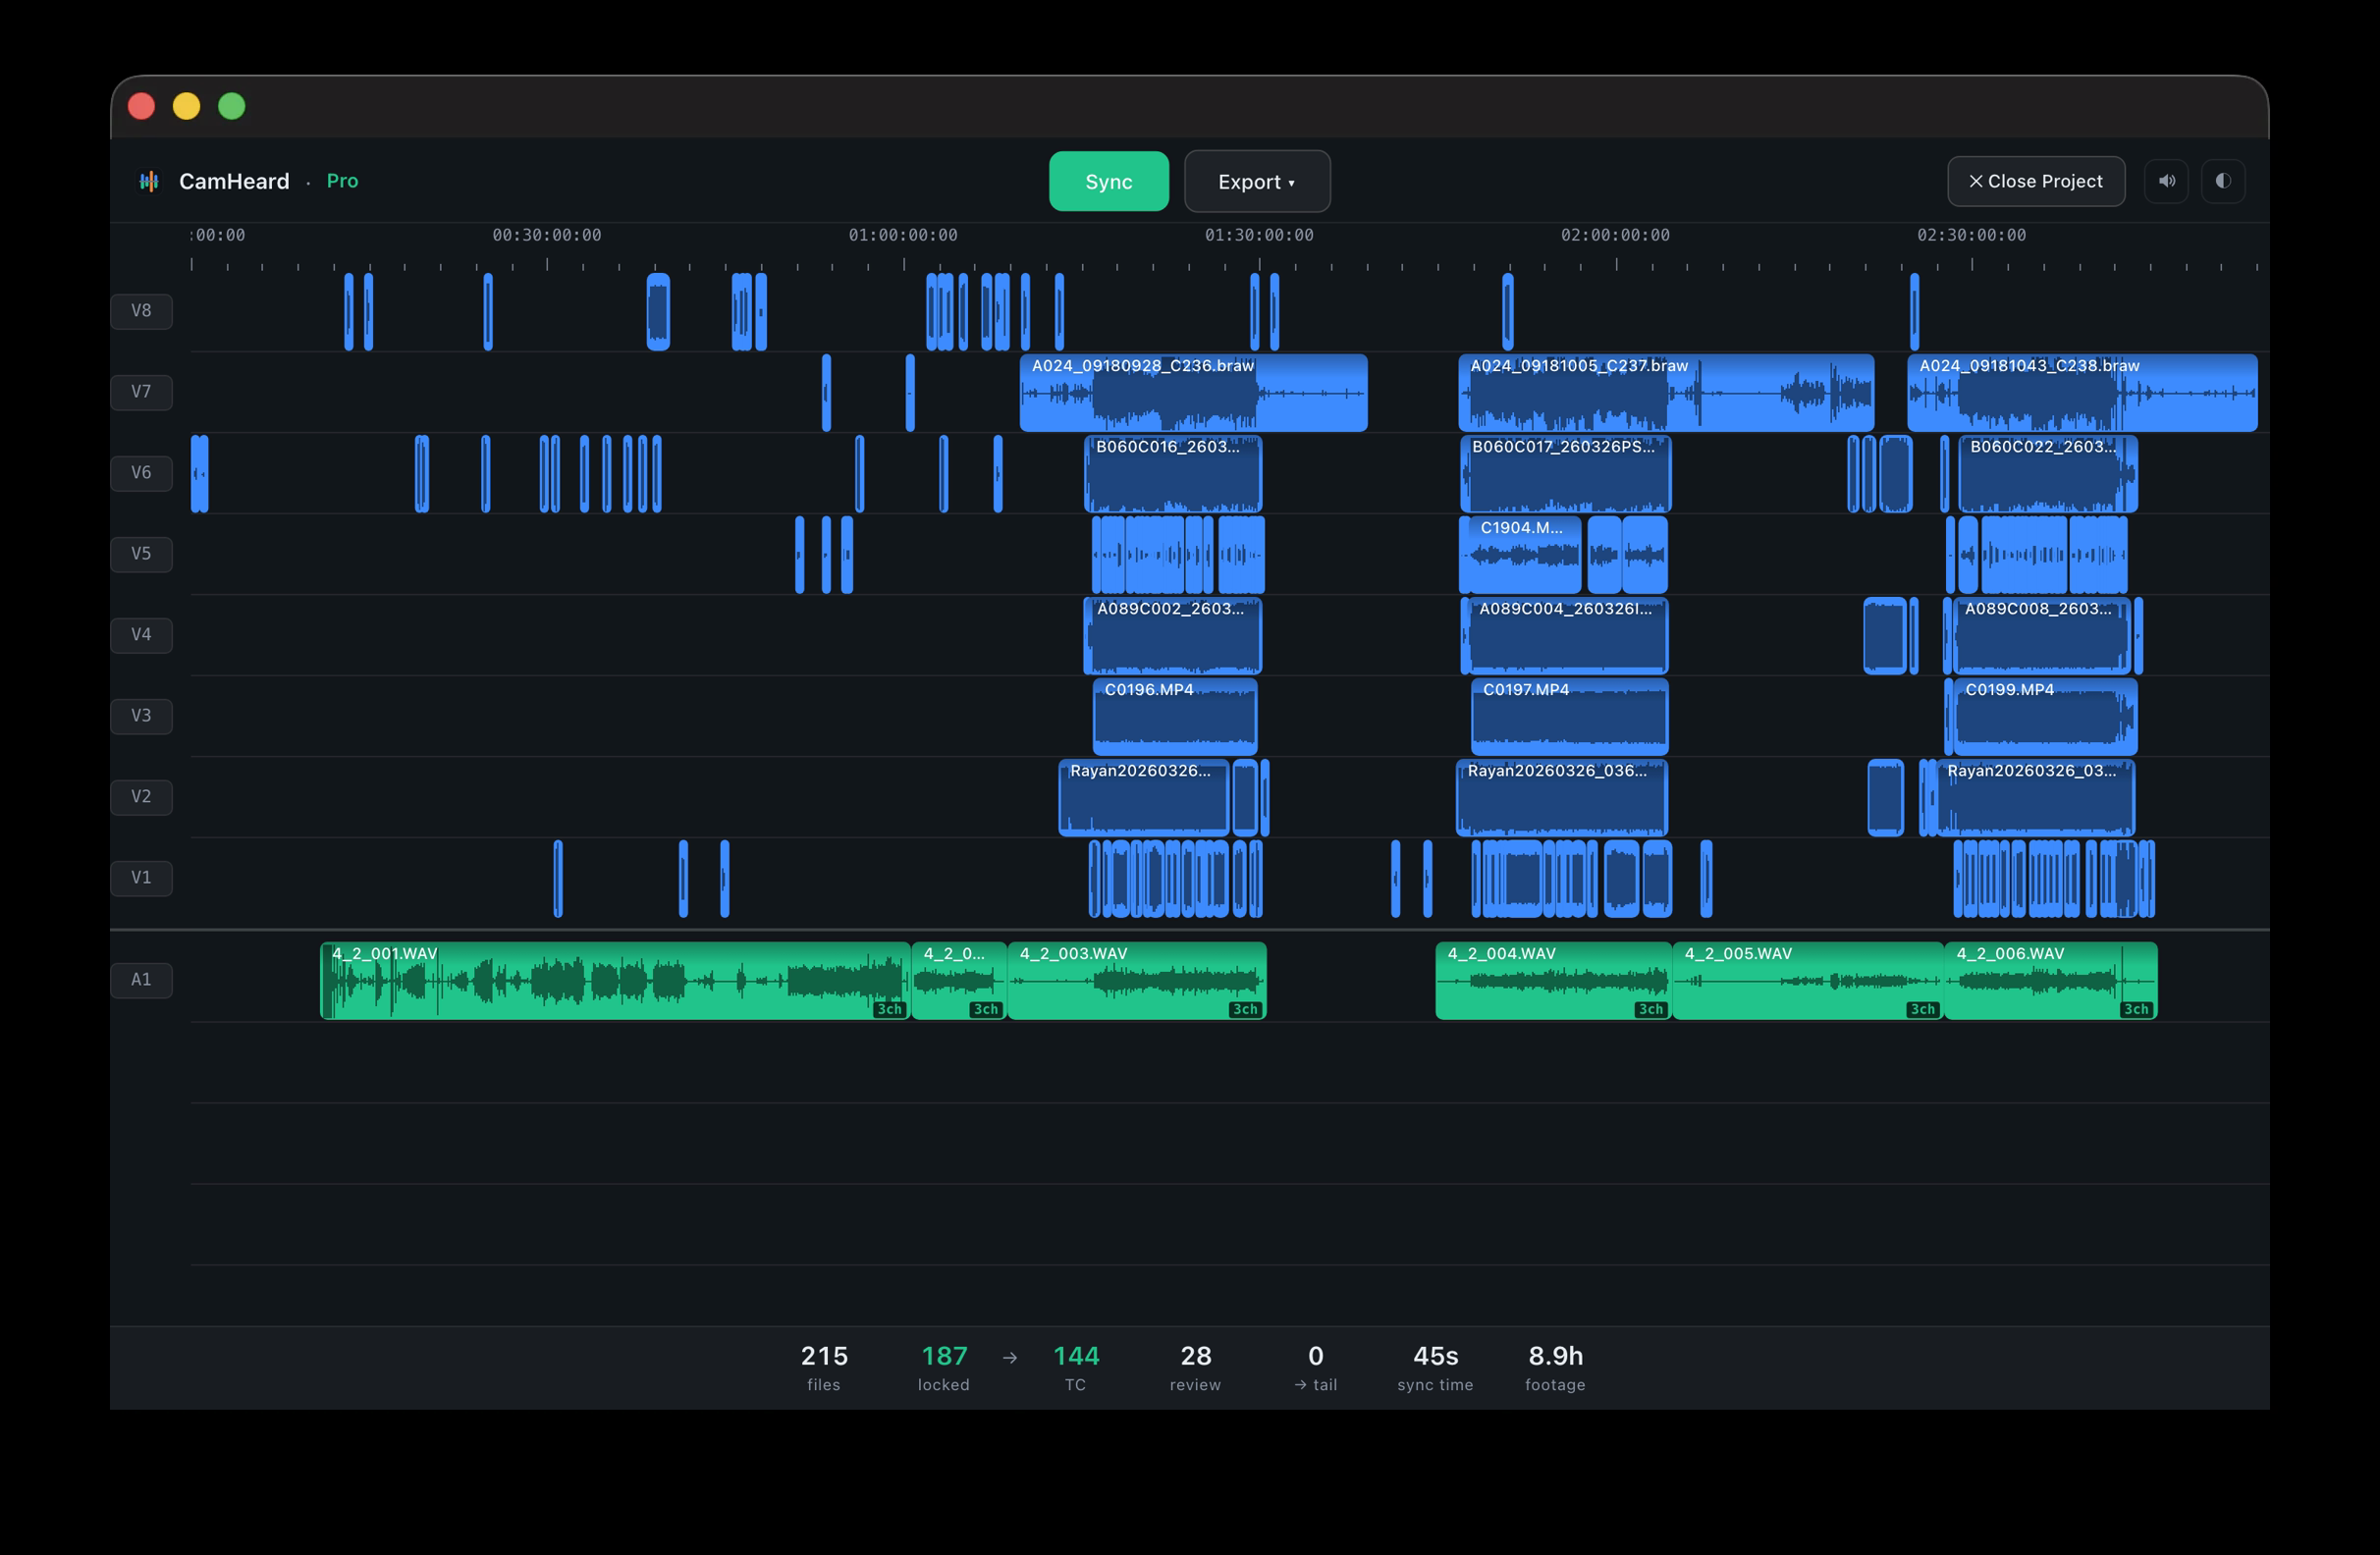Open the Export dropdown

point(1257,181)
